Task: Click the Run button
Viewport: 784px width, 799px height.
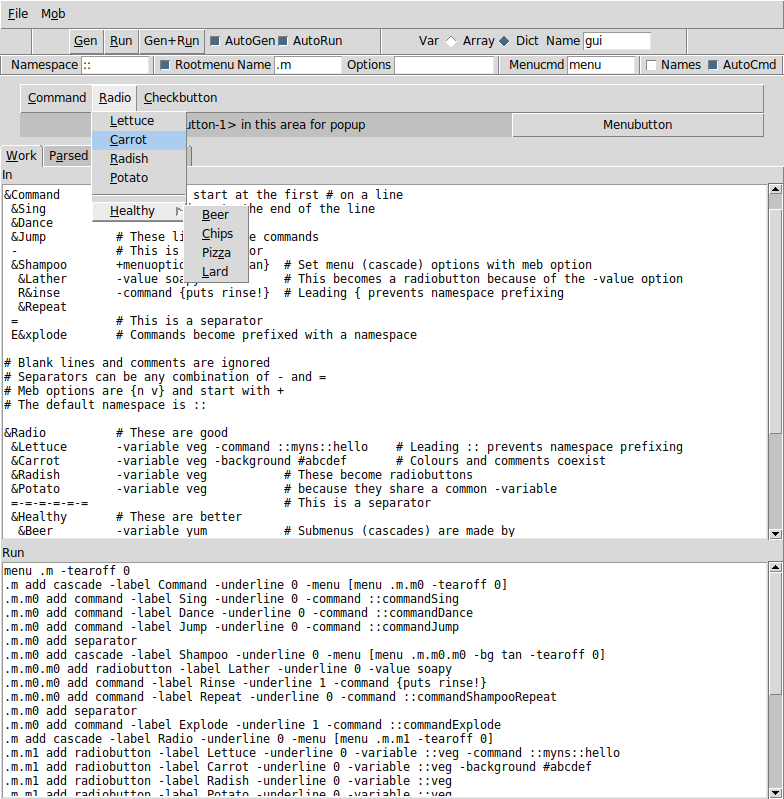Action: (x=121, y=41)
